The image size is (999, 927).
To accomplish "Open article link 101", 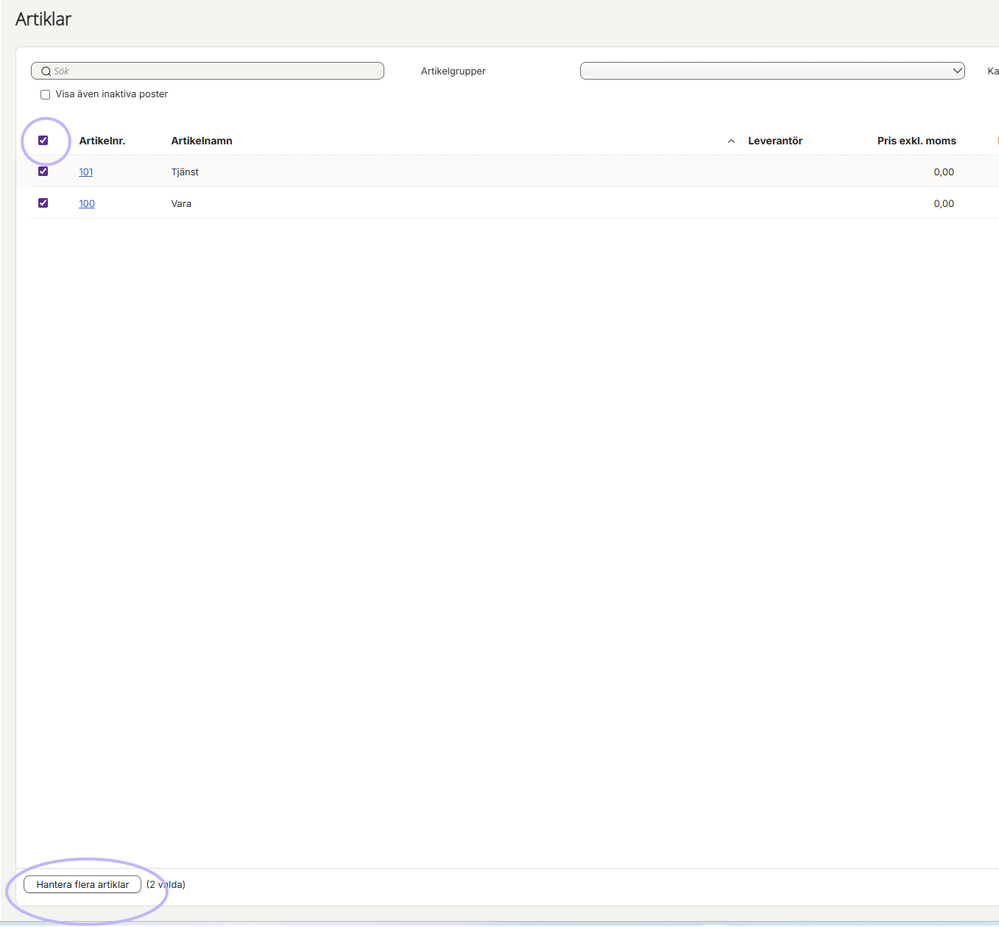I will [x=86, y=172].
